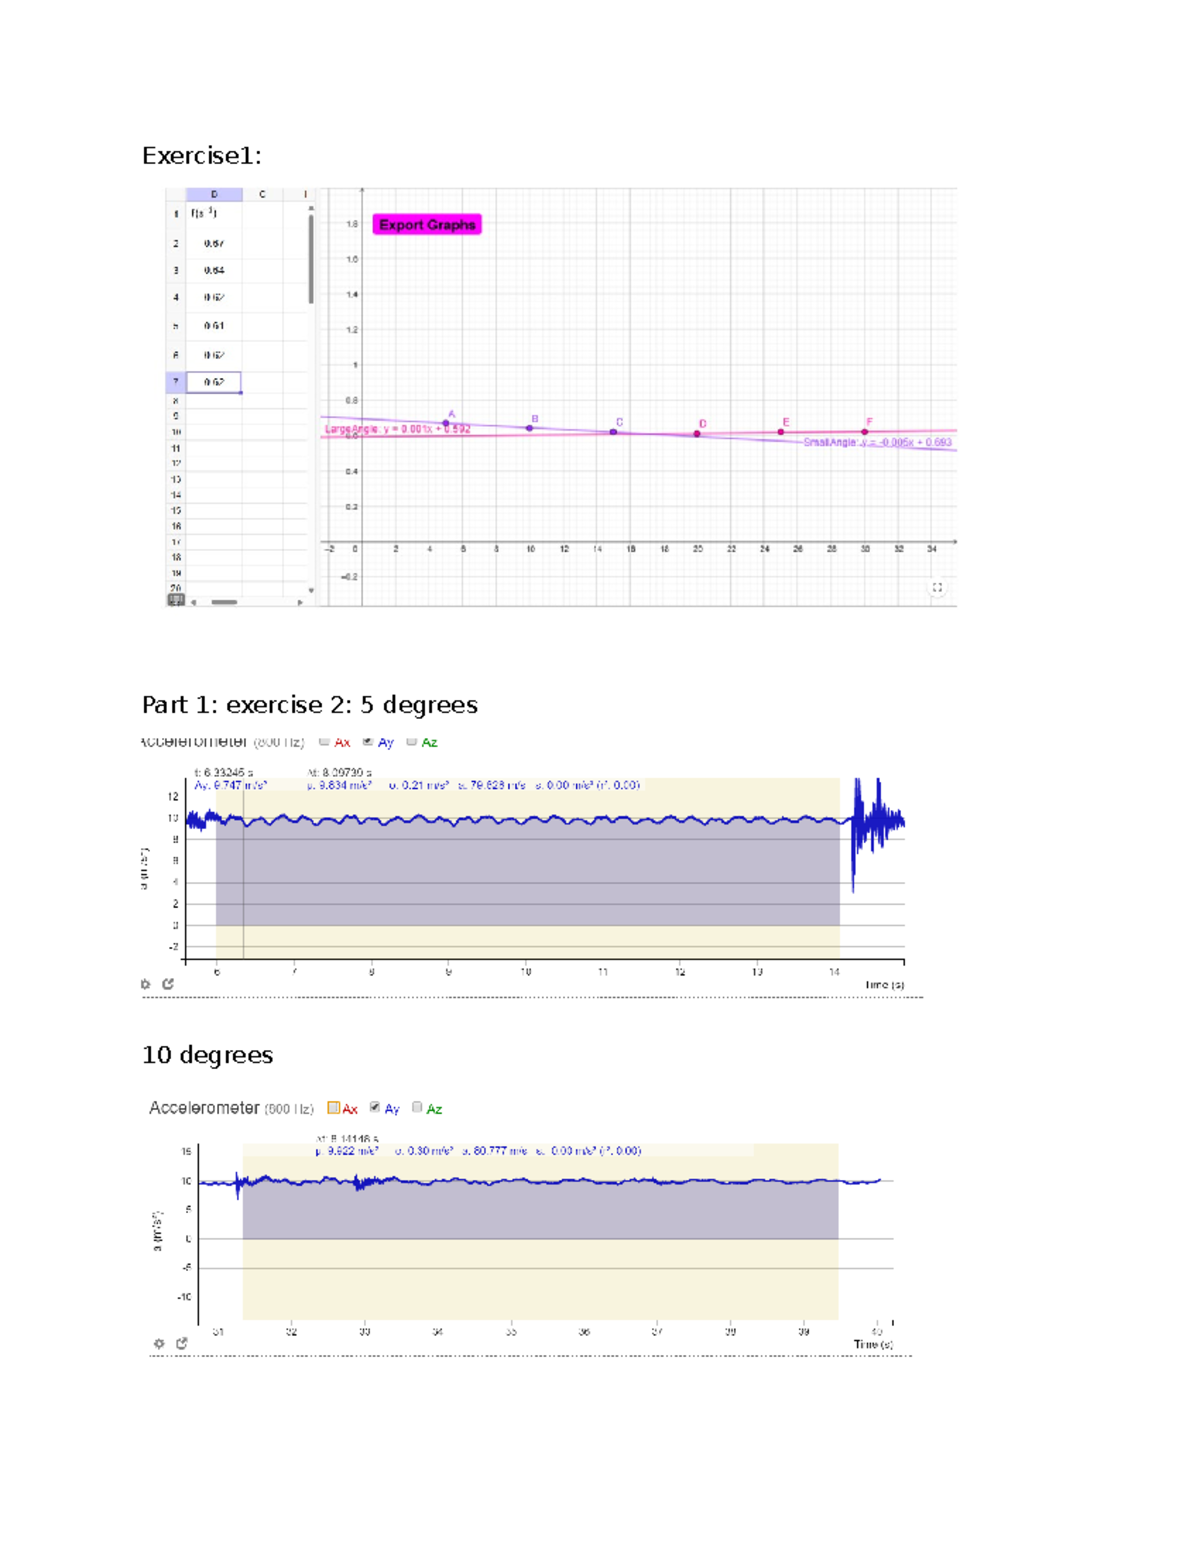Select column D header in the spreadsheet
Screen dimensions: 1200x1553
[x=214, y=192]
